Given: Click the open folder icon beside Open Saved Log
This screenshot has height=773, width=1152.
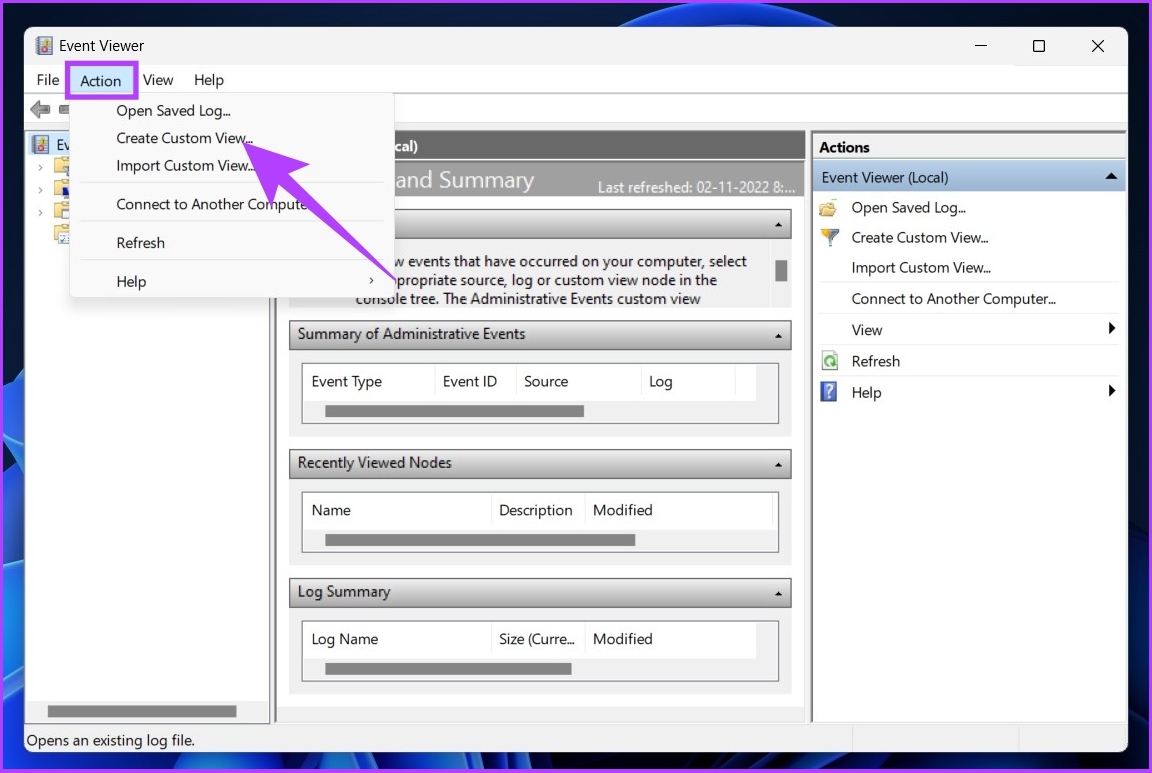Looking at the screenshot, I should click(x=829, y=208).
